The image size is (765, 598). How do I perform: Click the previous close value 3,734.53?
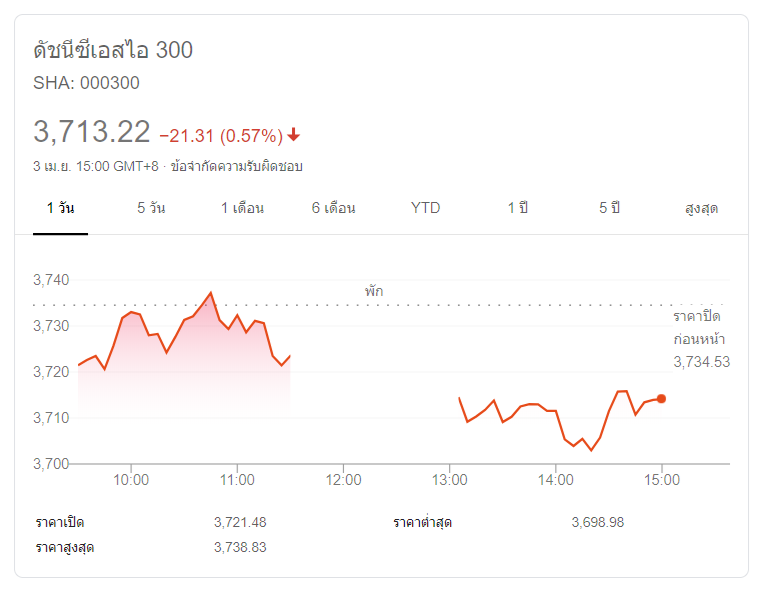701,361
